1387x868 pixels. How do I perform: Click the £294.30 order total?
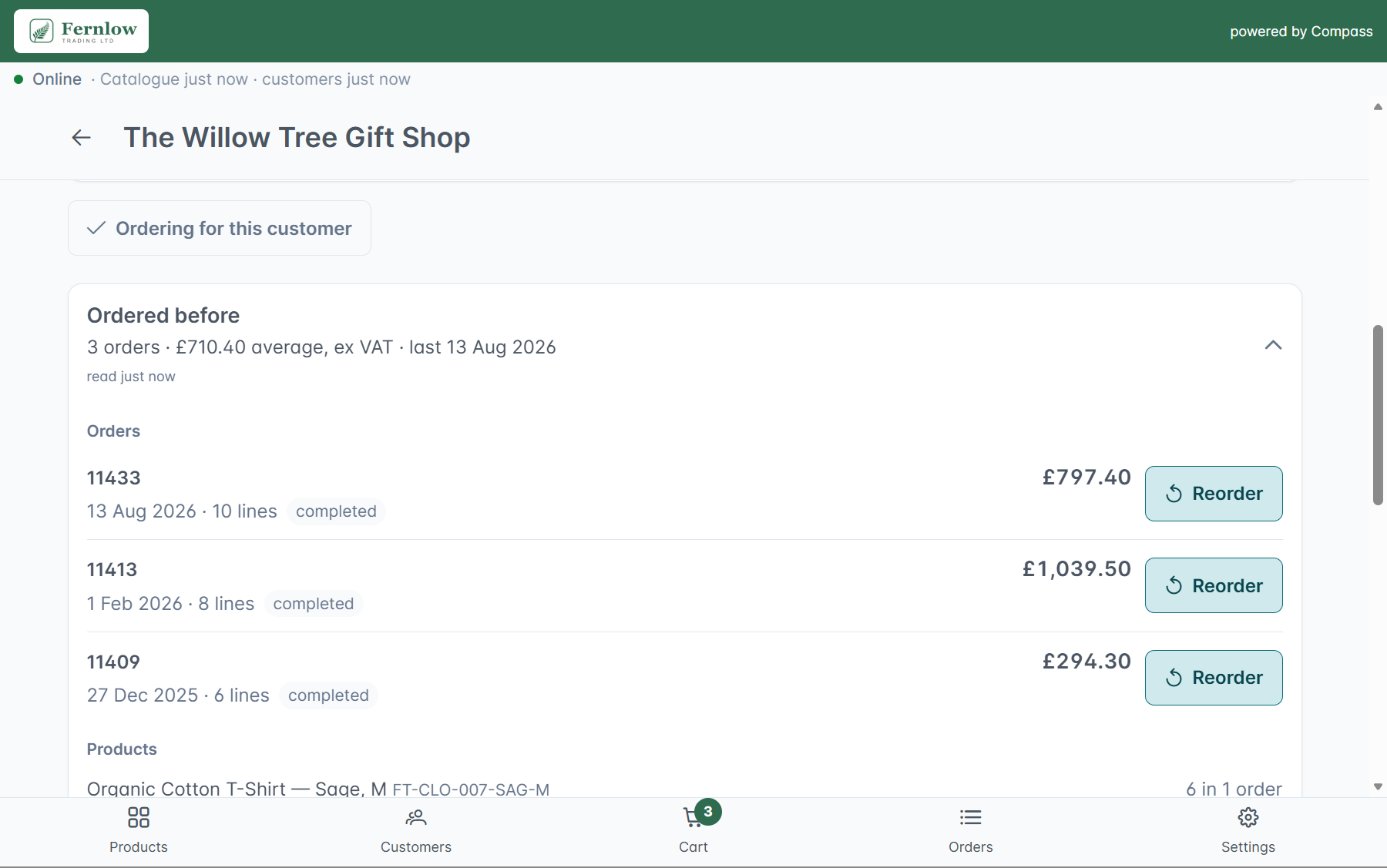(x=1087, y=661)
